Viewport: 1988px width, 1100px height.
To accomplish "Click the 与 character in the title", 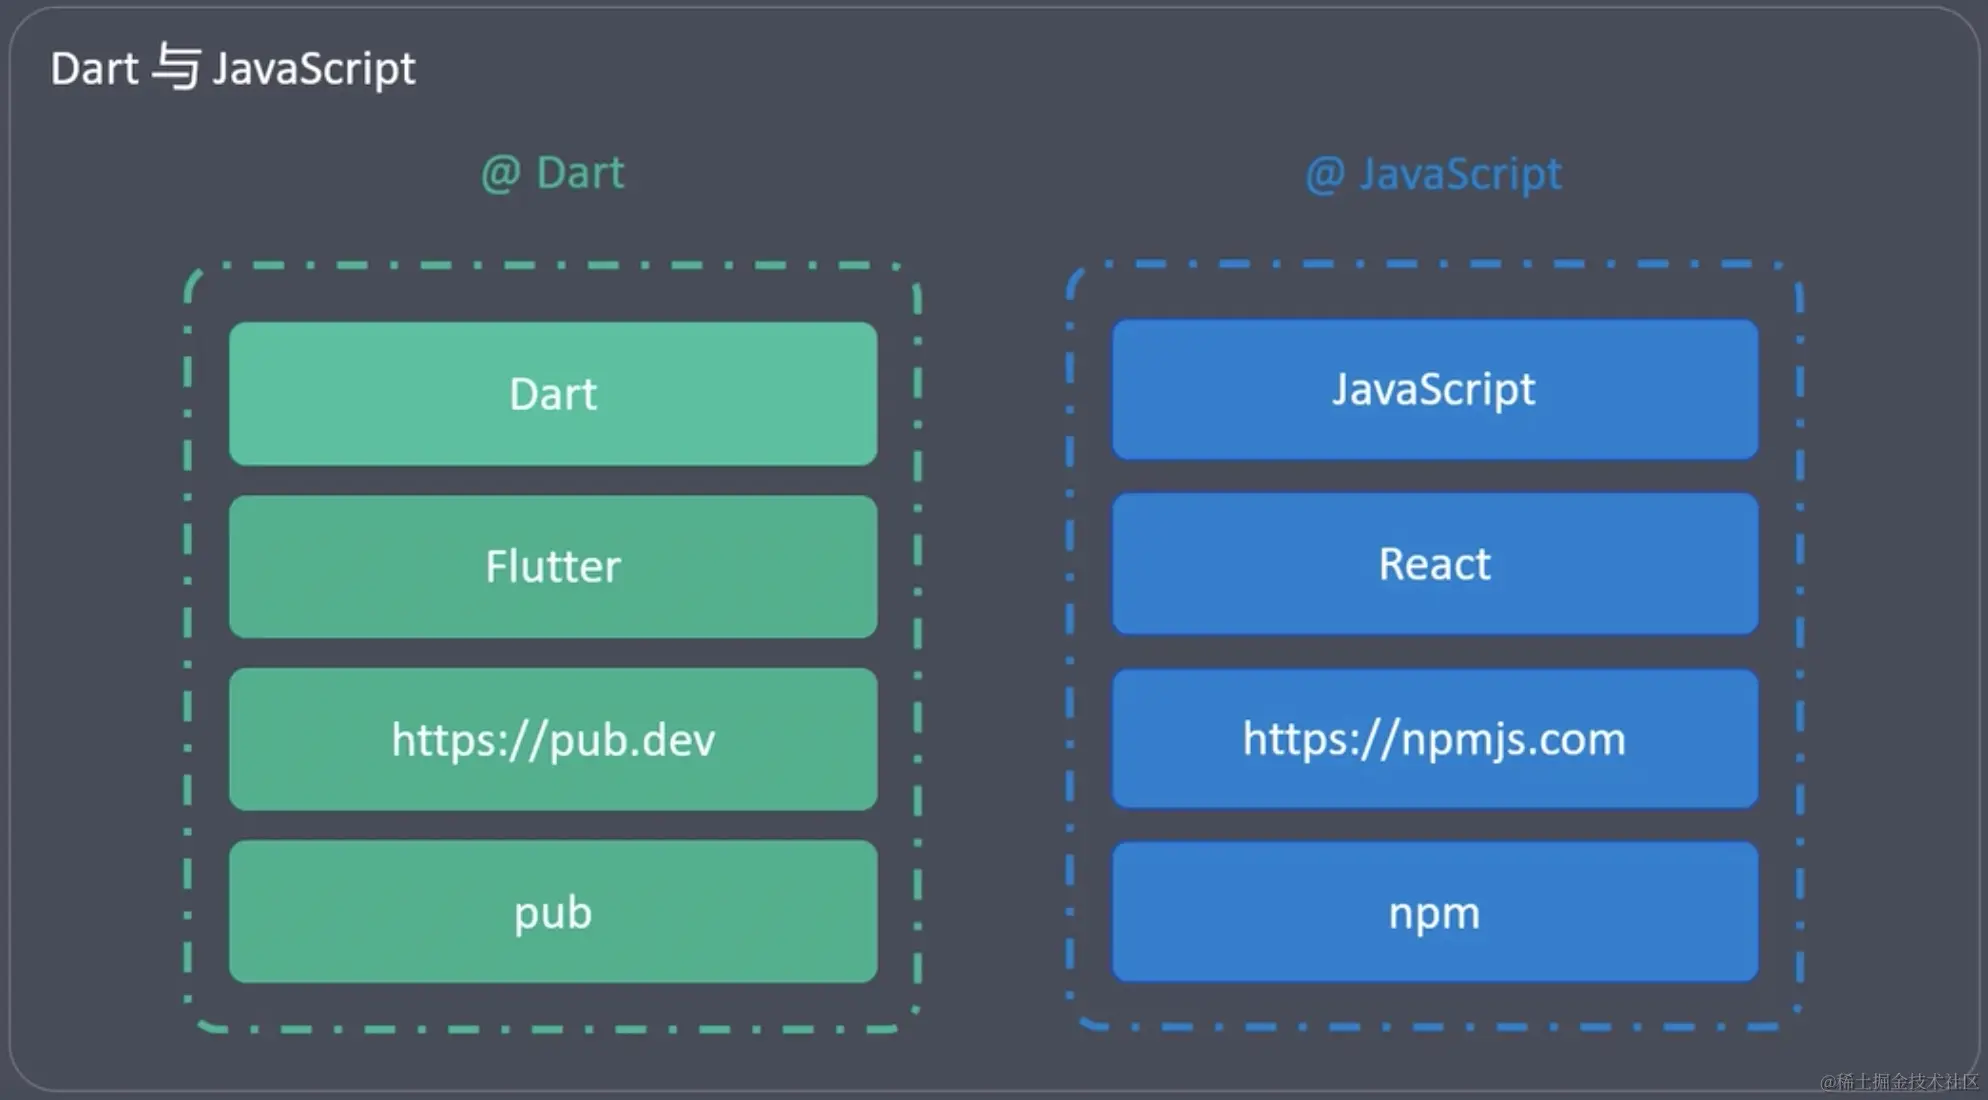I will pos(176,68).
